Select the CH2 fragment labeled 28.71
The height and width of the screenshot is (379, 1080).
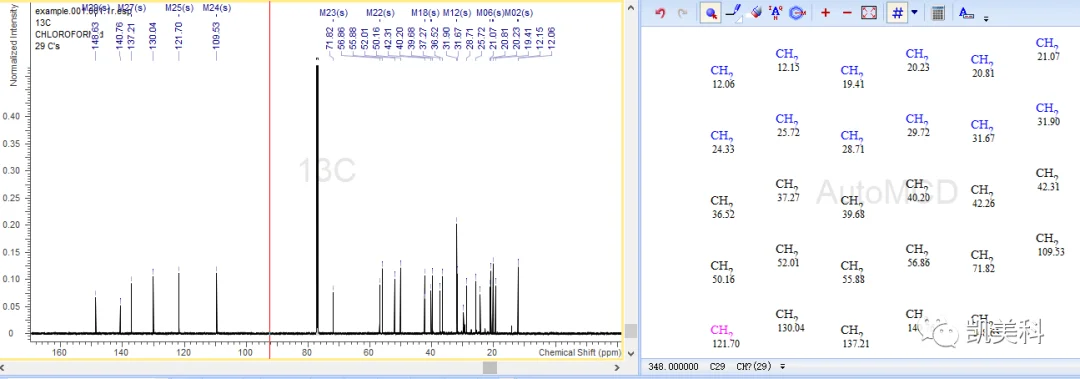852,142
